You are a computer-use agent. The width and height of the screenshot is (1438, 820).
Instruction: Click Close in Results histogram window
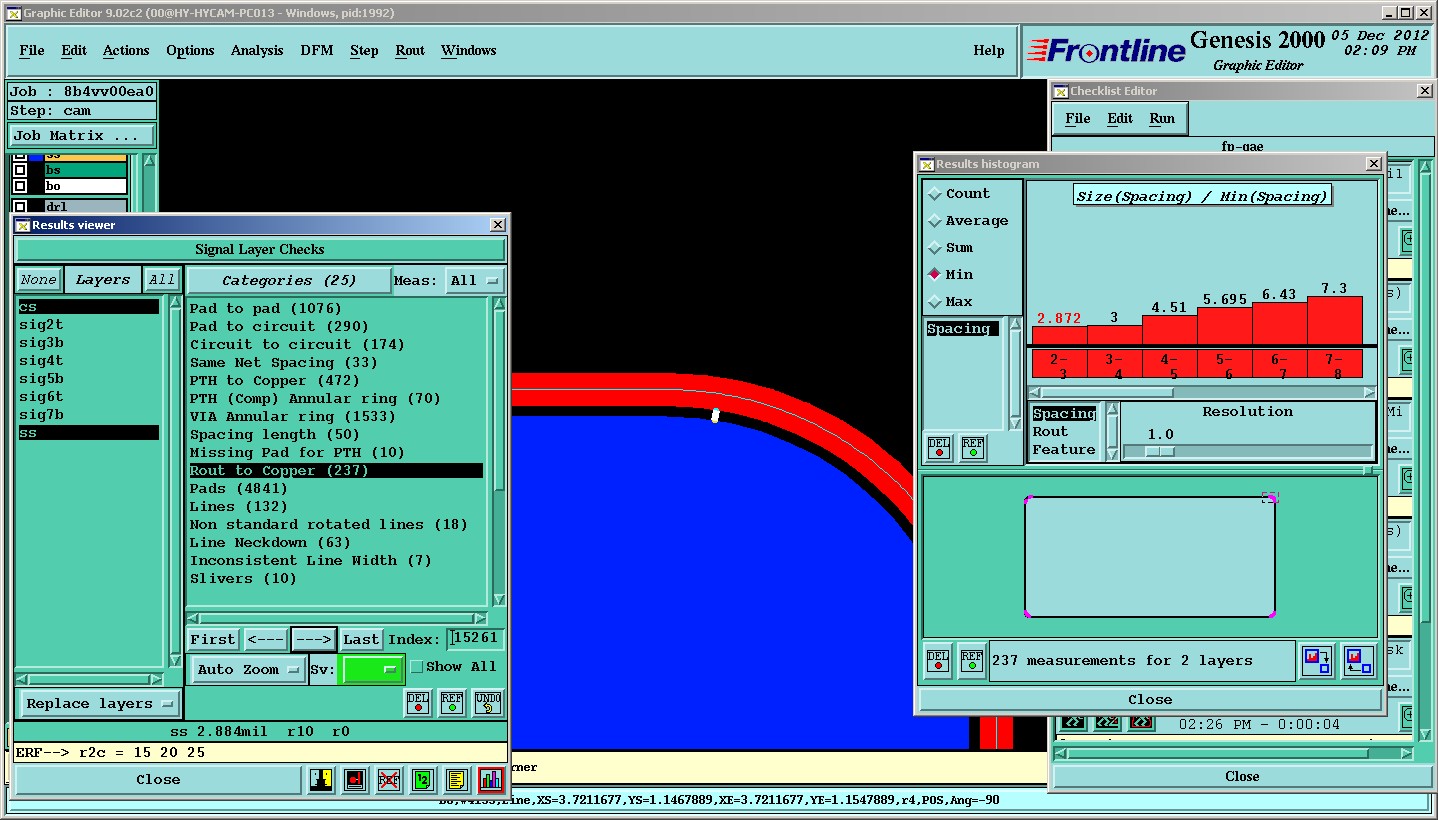click(x=1150, y=700)
